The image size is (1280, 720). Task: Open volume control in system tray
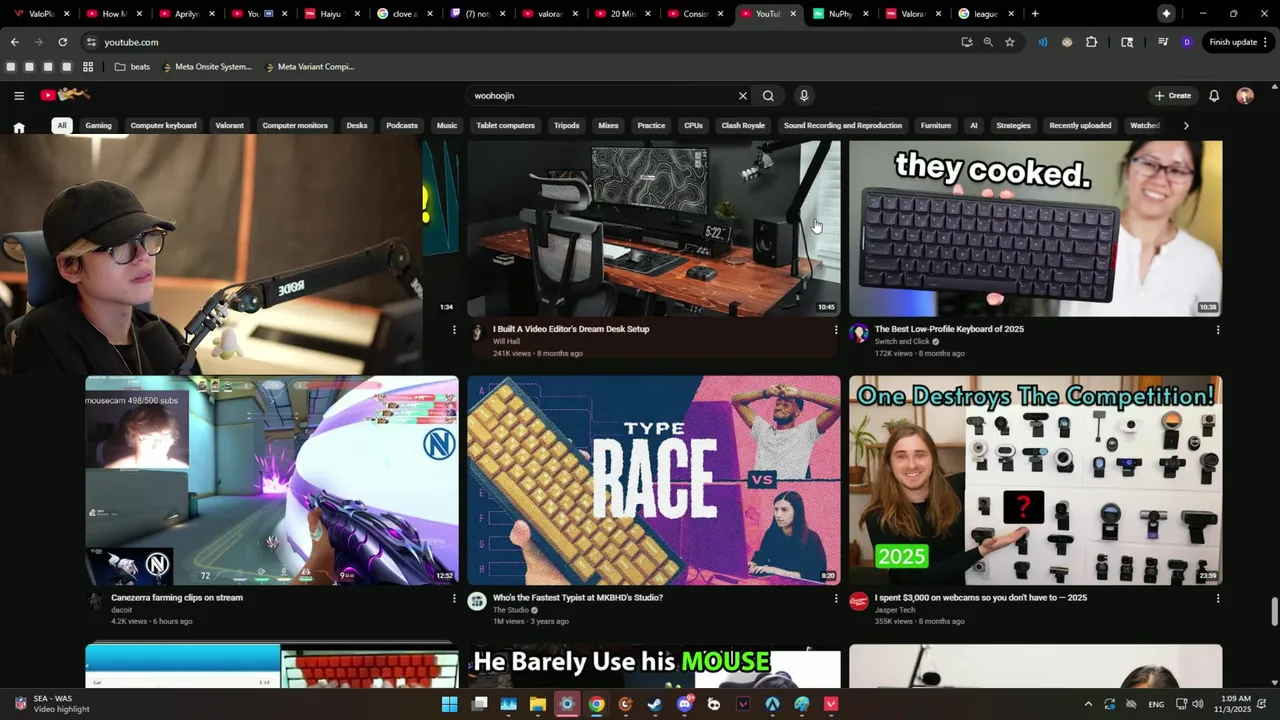1197,704
